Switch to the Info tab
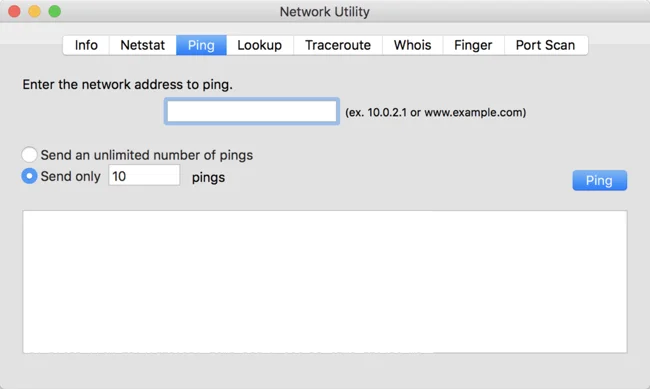The height and width of the screenshot is (389, 650). click(86, 45)
